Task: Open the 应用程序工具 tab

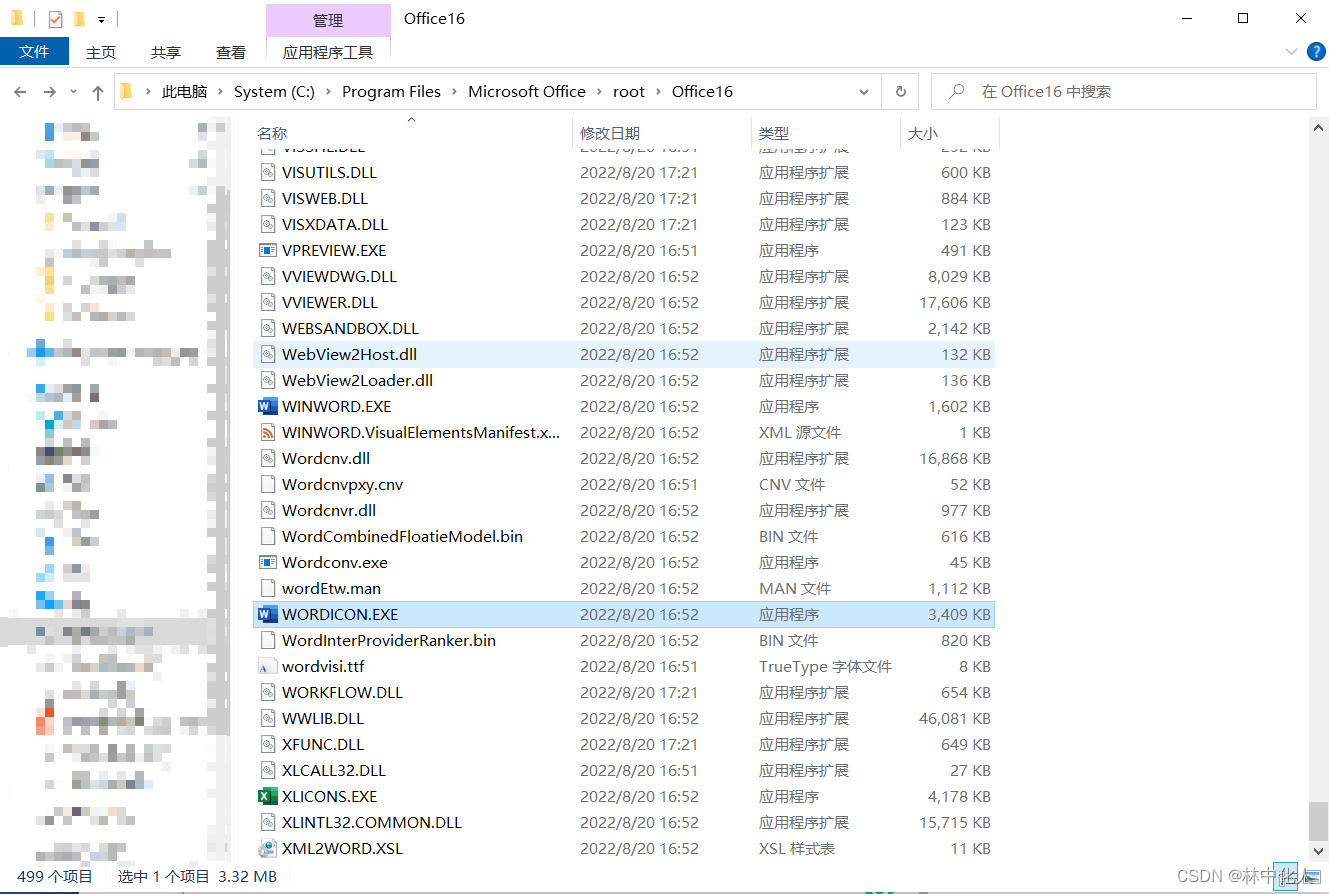Action: [328, 52]
